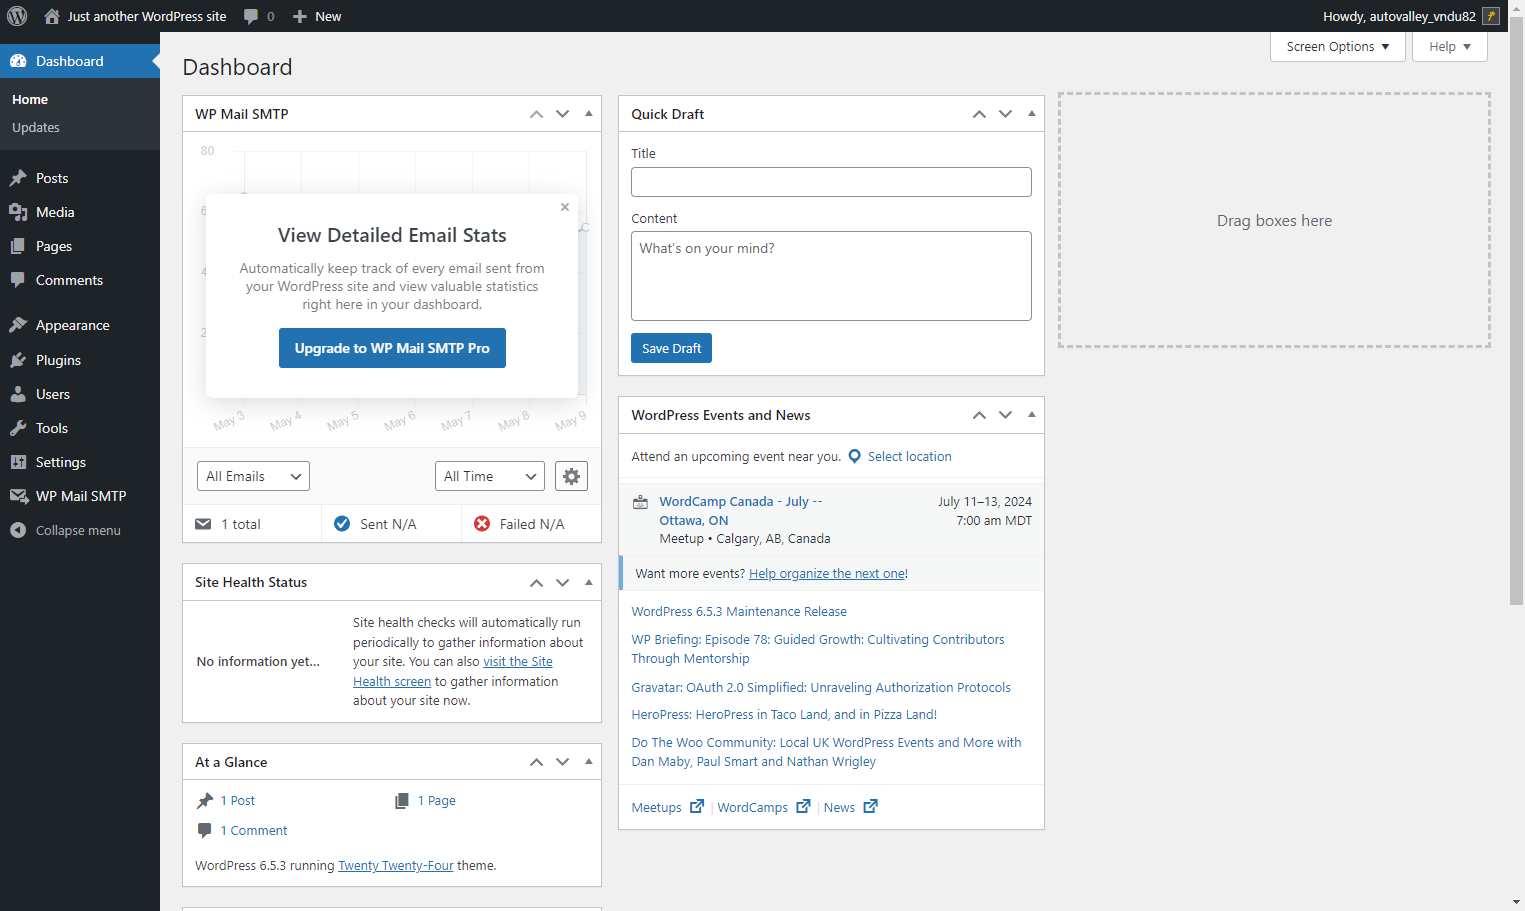Open the All Time dropdown
Image resolution: width=1525 pixels, height=911 pixels.
(490, 476)
